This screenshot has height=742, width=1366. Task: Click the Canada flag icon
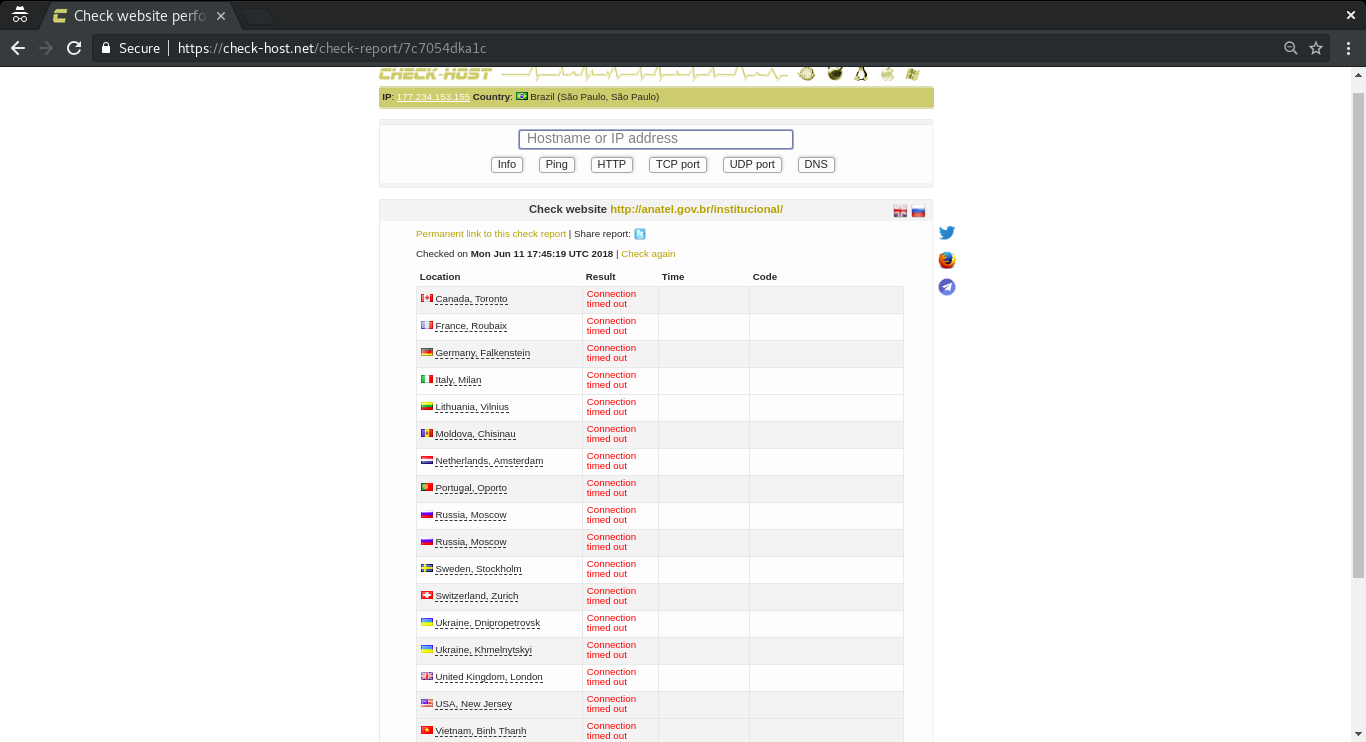427,298
